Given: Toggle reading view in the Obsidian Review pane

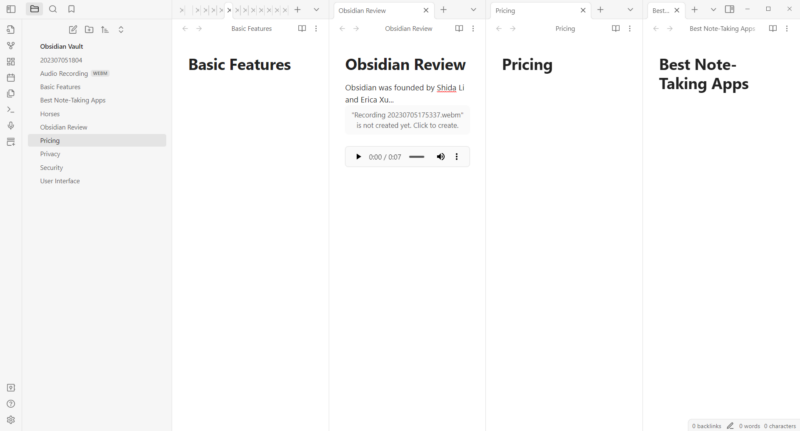Looking at the screenshot, I should (459, 29).
